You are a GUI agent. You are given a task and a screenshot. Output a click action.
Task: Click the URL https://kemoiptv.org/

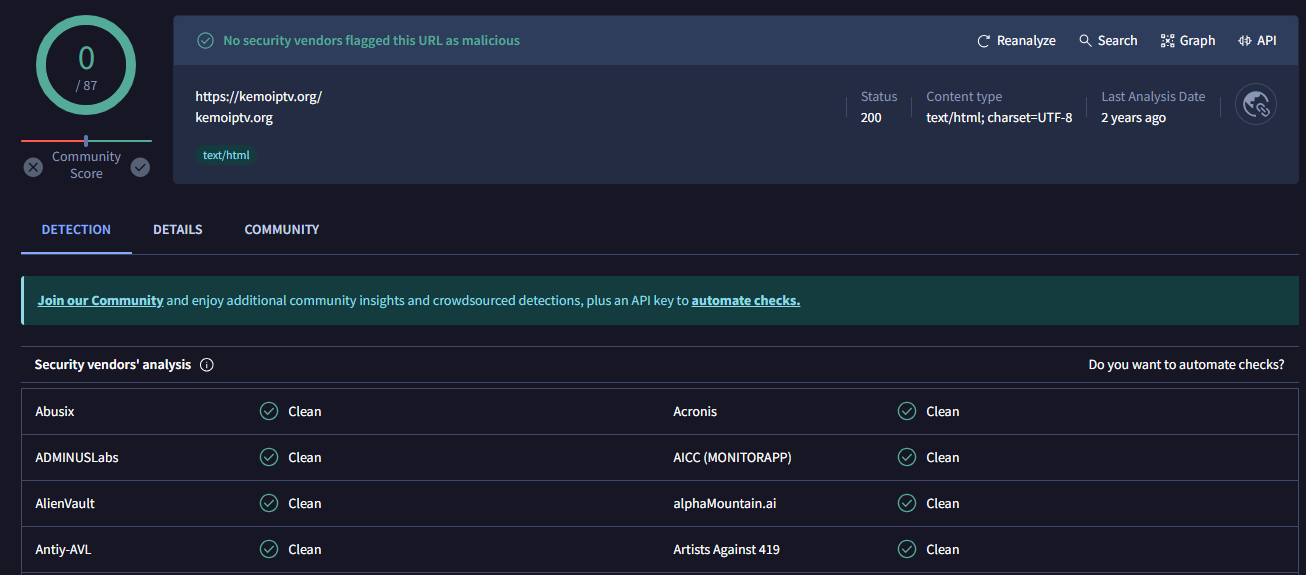[258, 97]
